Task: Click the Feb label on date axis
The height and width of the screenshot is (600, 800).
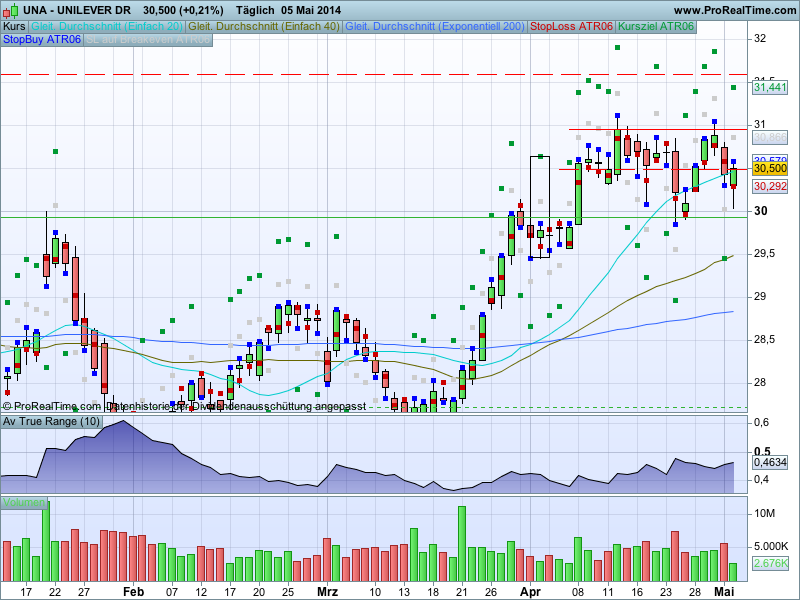Action: pos(134,592)
